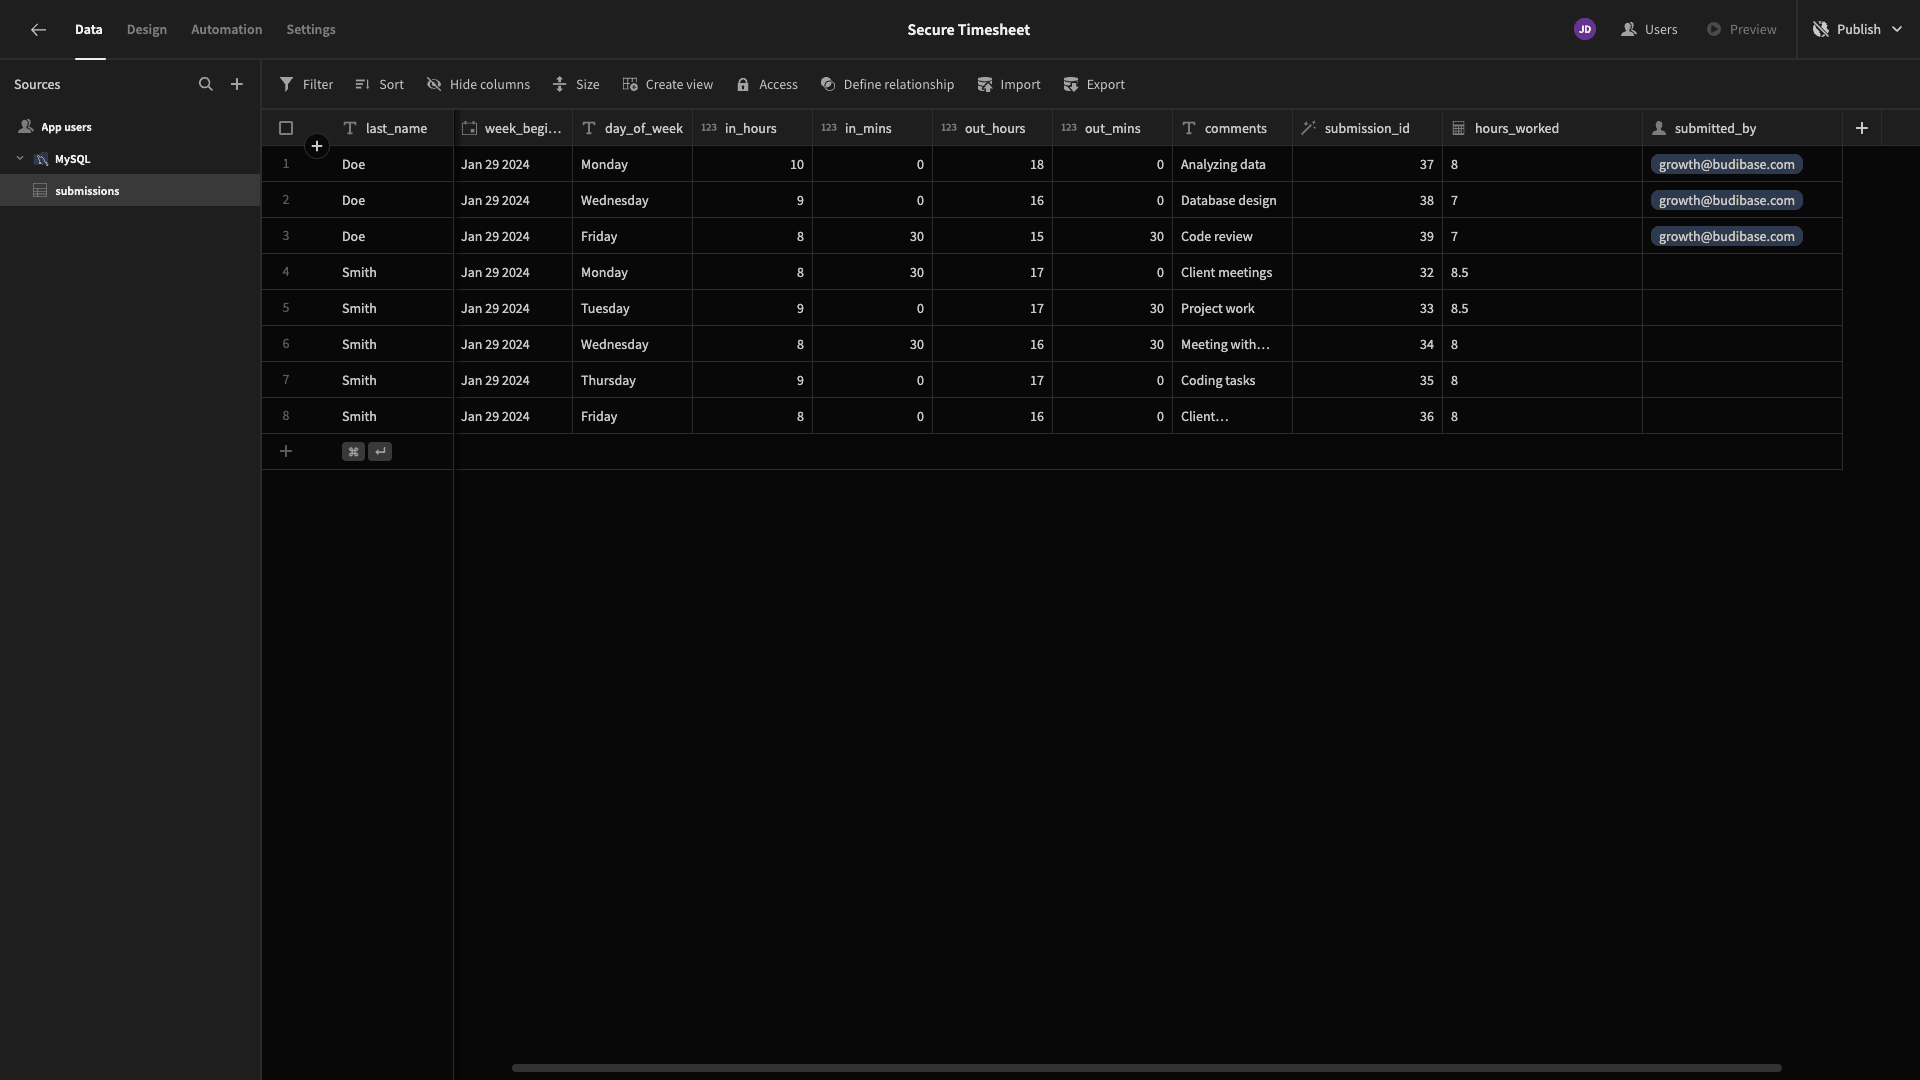Click the hours_worked column header

tap(1542, 128)
